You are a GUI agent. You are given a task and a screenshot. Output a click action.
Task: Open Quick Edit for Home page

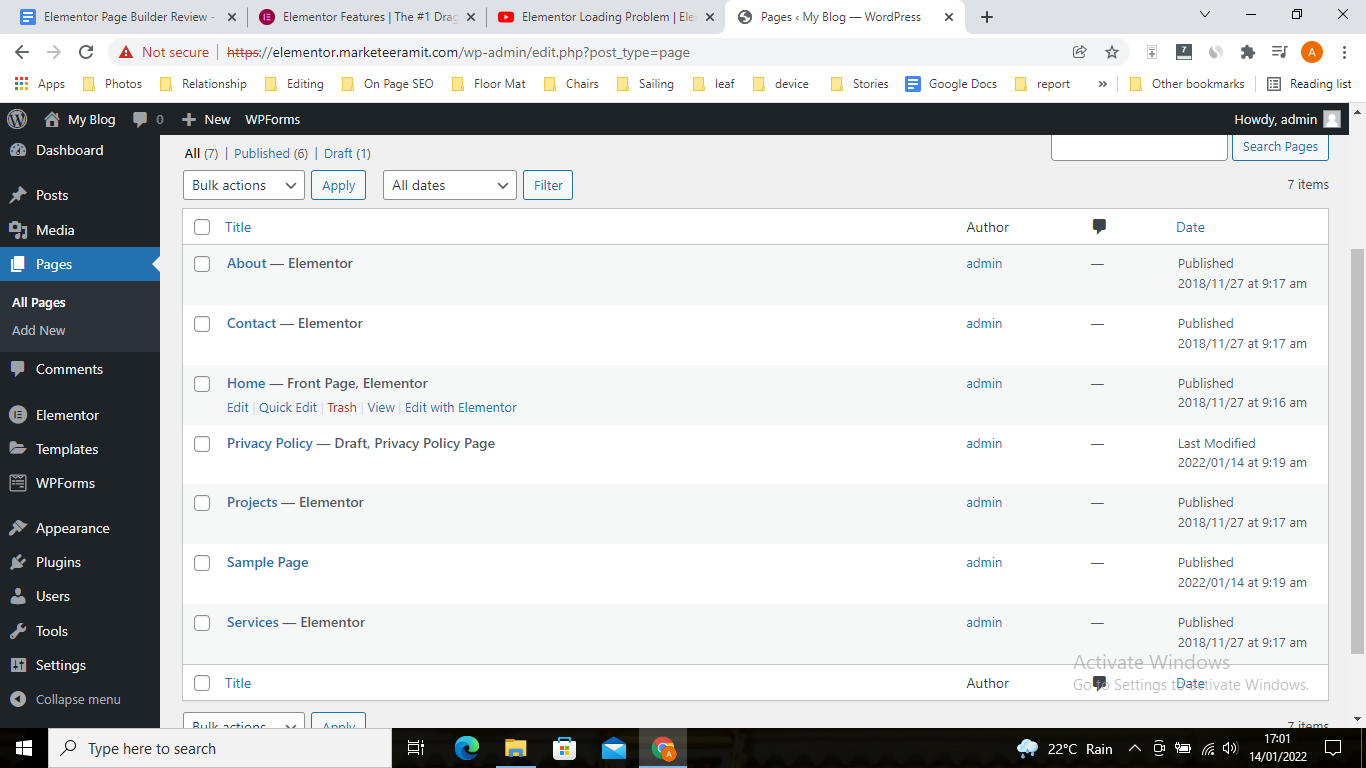click(288, 407)
